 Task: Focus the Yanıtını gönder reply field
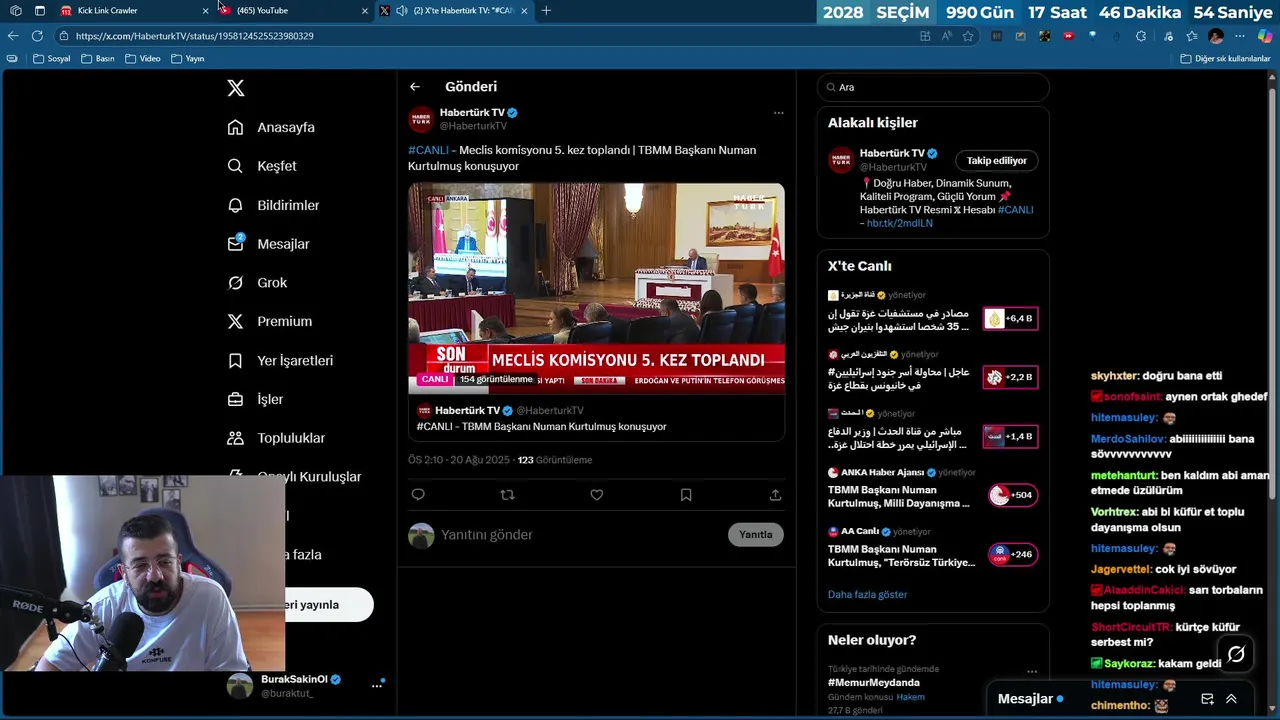click(580, 535)
